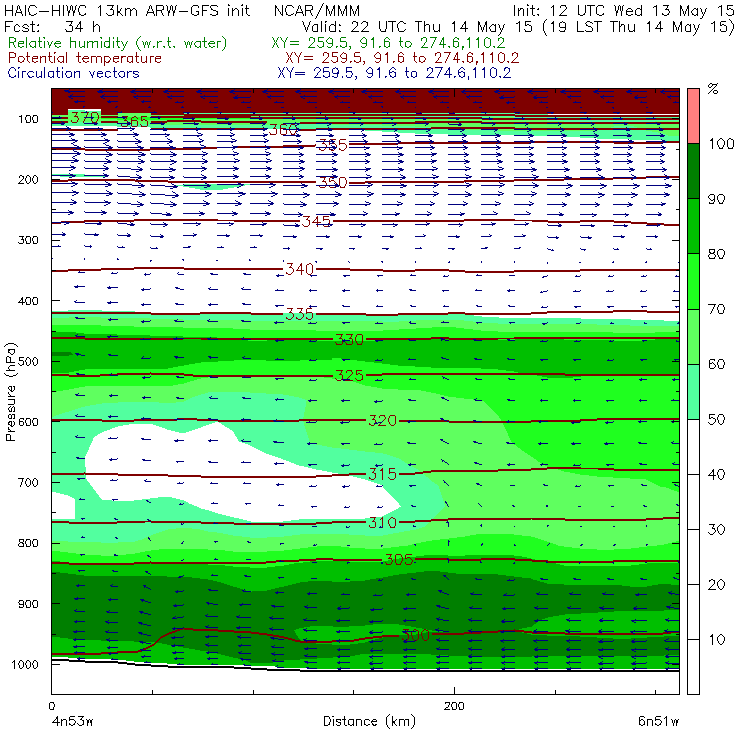Click the 335 contour label
The width and height of the screenshot is (740, 740).
[300, 313]
